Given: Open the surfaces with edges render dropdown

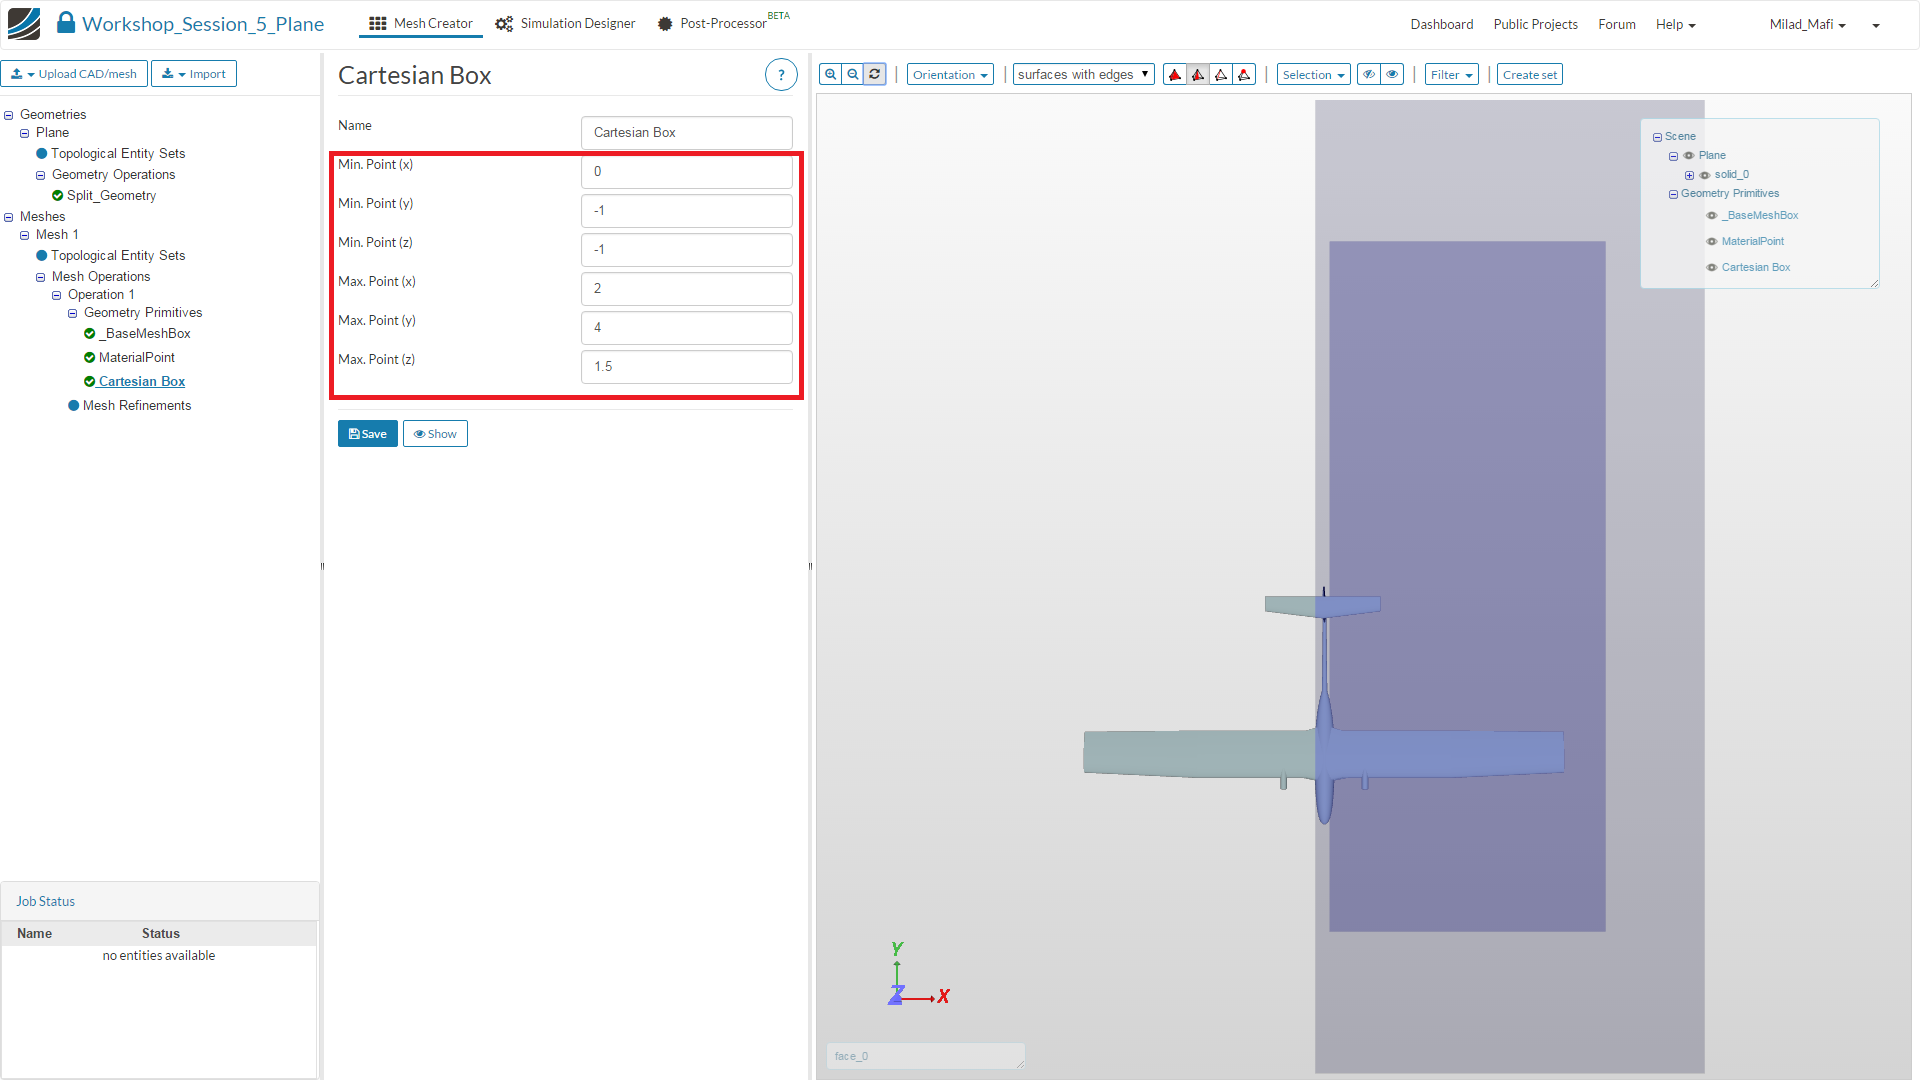Looking at the screenshot, I should click(1083, 75).
